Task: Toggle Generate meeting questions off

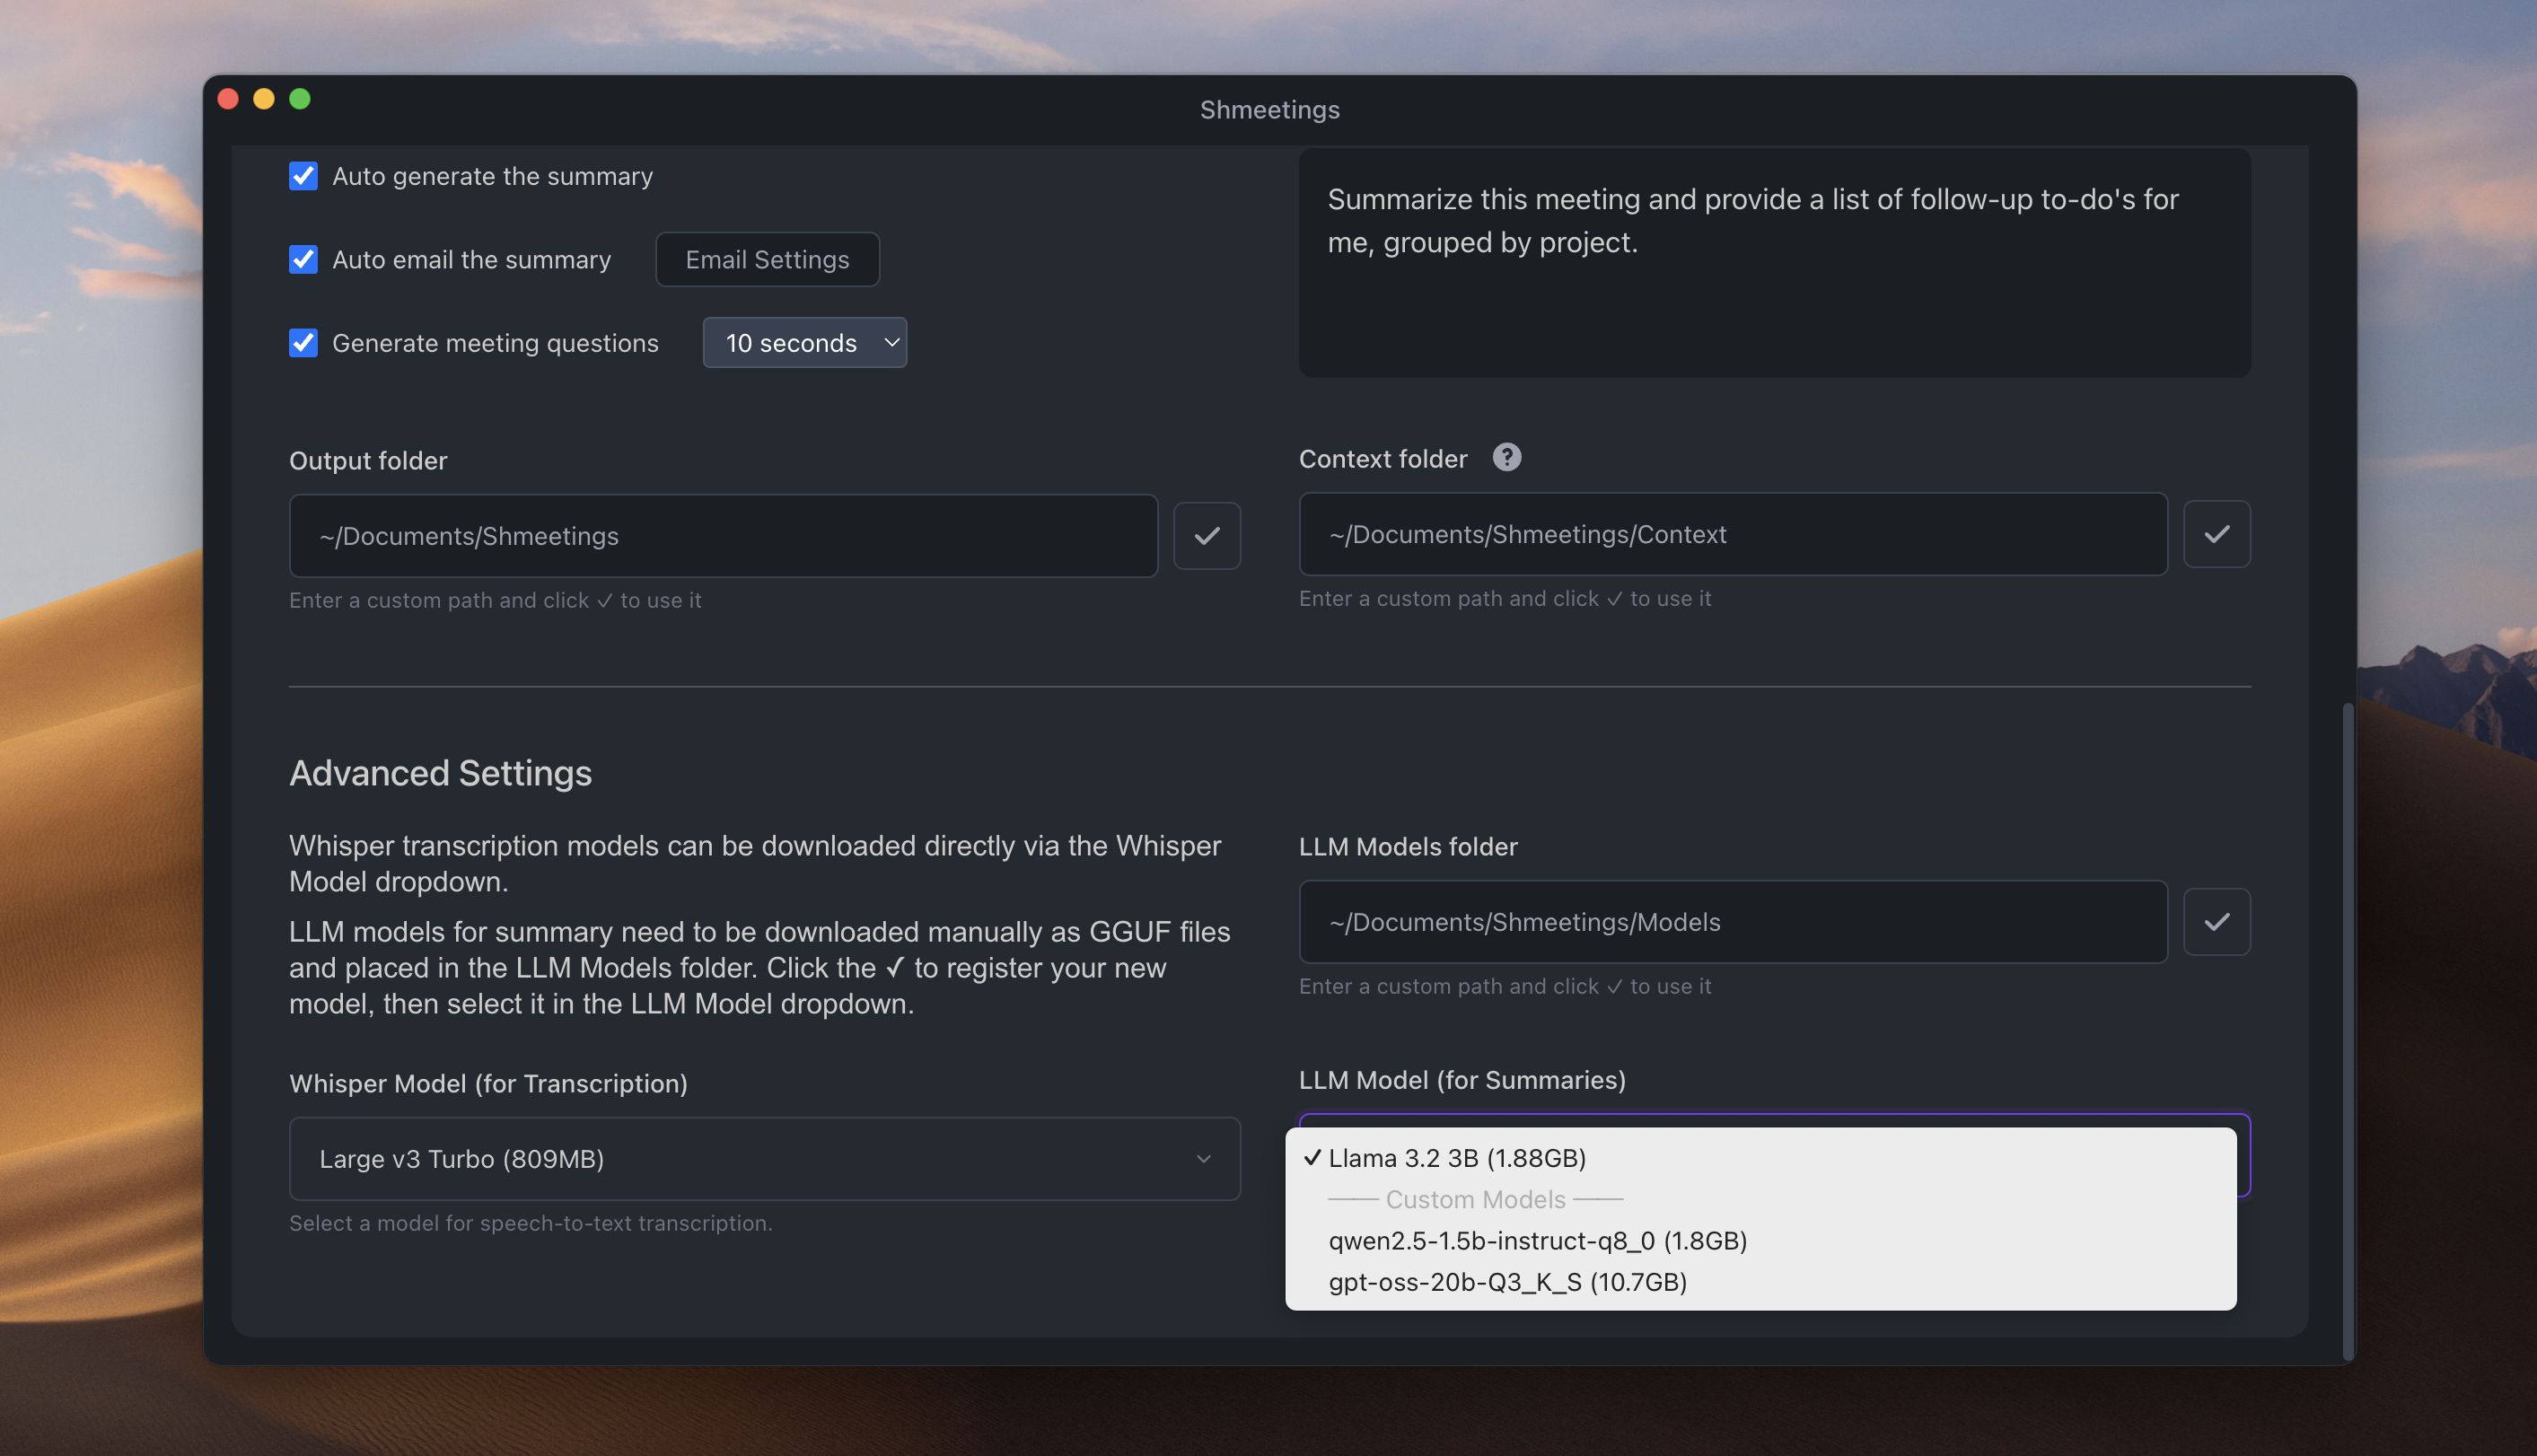Action: pyautogui.click(x=303, y=343)
